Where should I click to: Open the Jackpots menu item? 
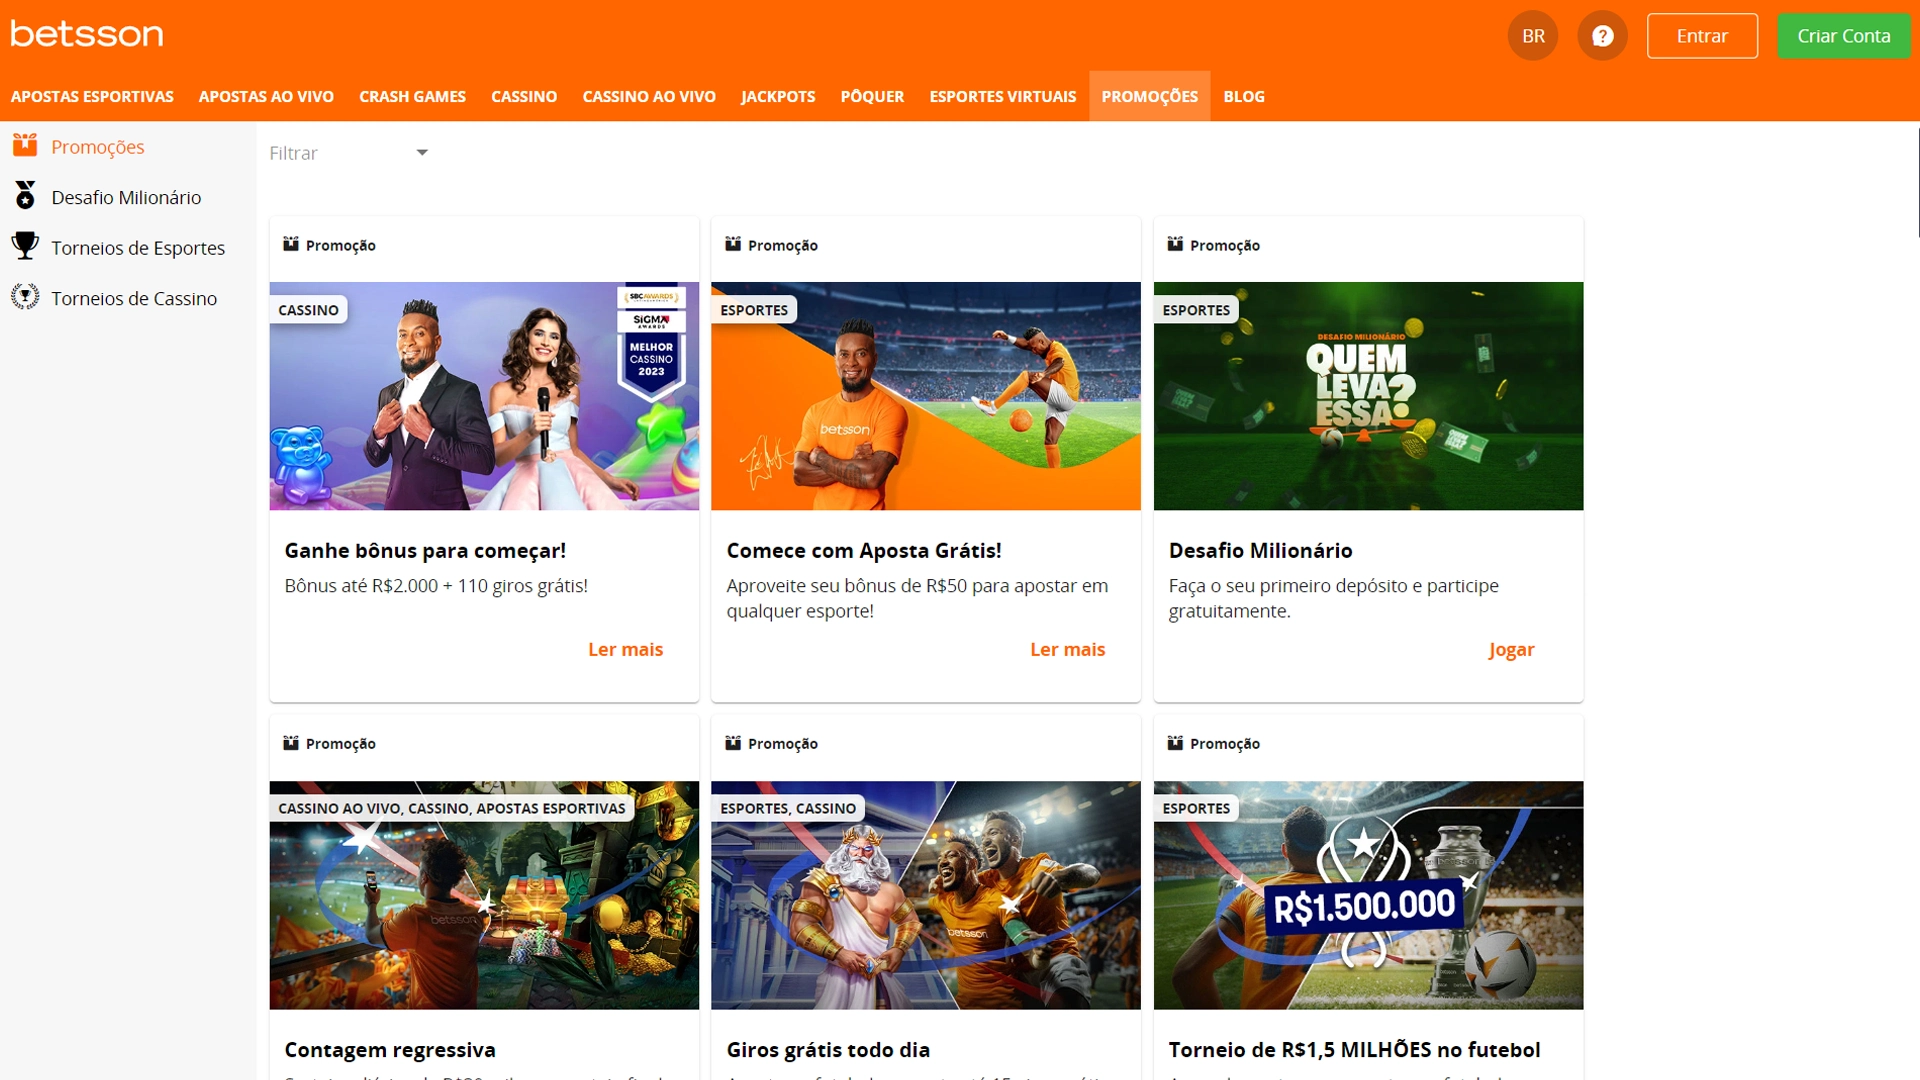point(778,96)
